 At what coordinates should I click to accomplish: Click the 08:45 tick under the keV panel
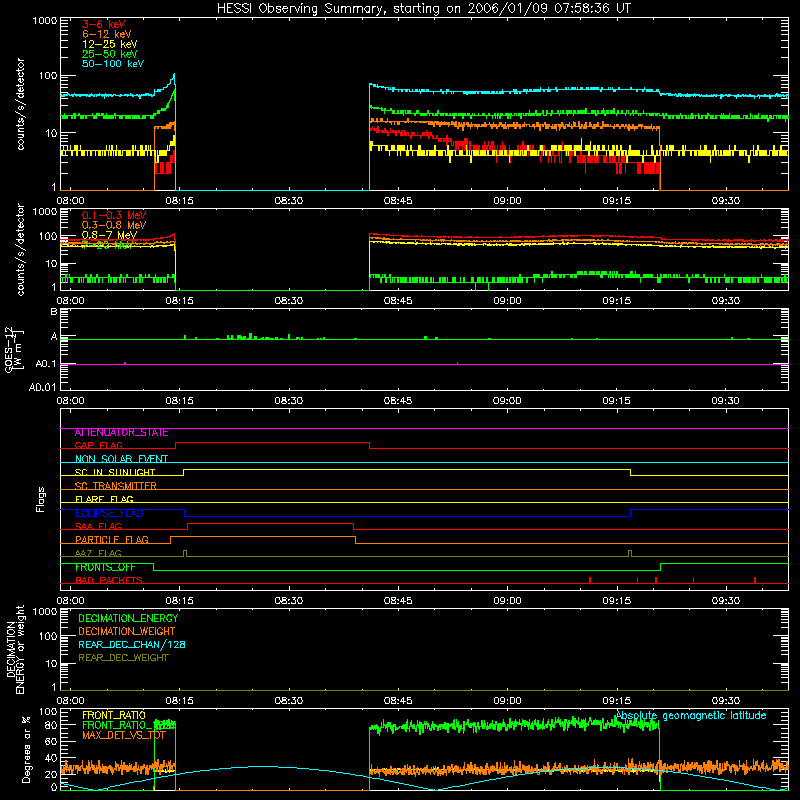tap(398, 201)
